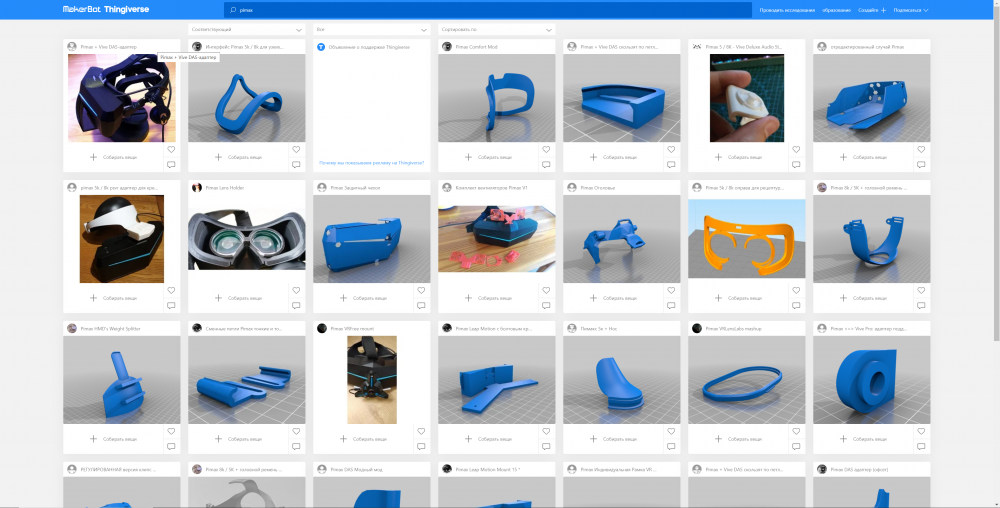Click the Pimax 5 / 8K - Vive Deluxe Audio title
This screenshot has width=1000, height=508.
tap(744, 47)
